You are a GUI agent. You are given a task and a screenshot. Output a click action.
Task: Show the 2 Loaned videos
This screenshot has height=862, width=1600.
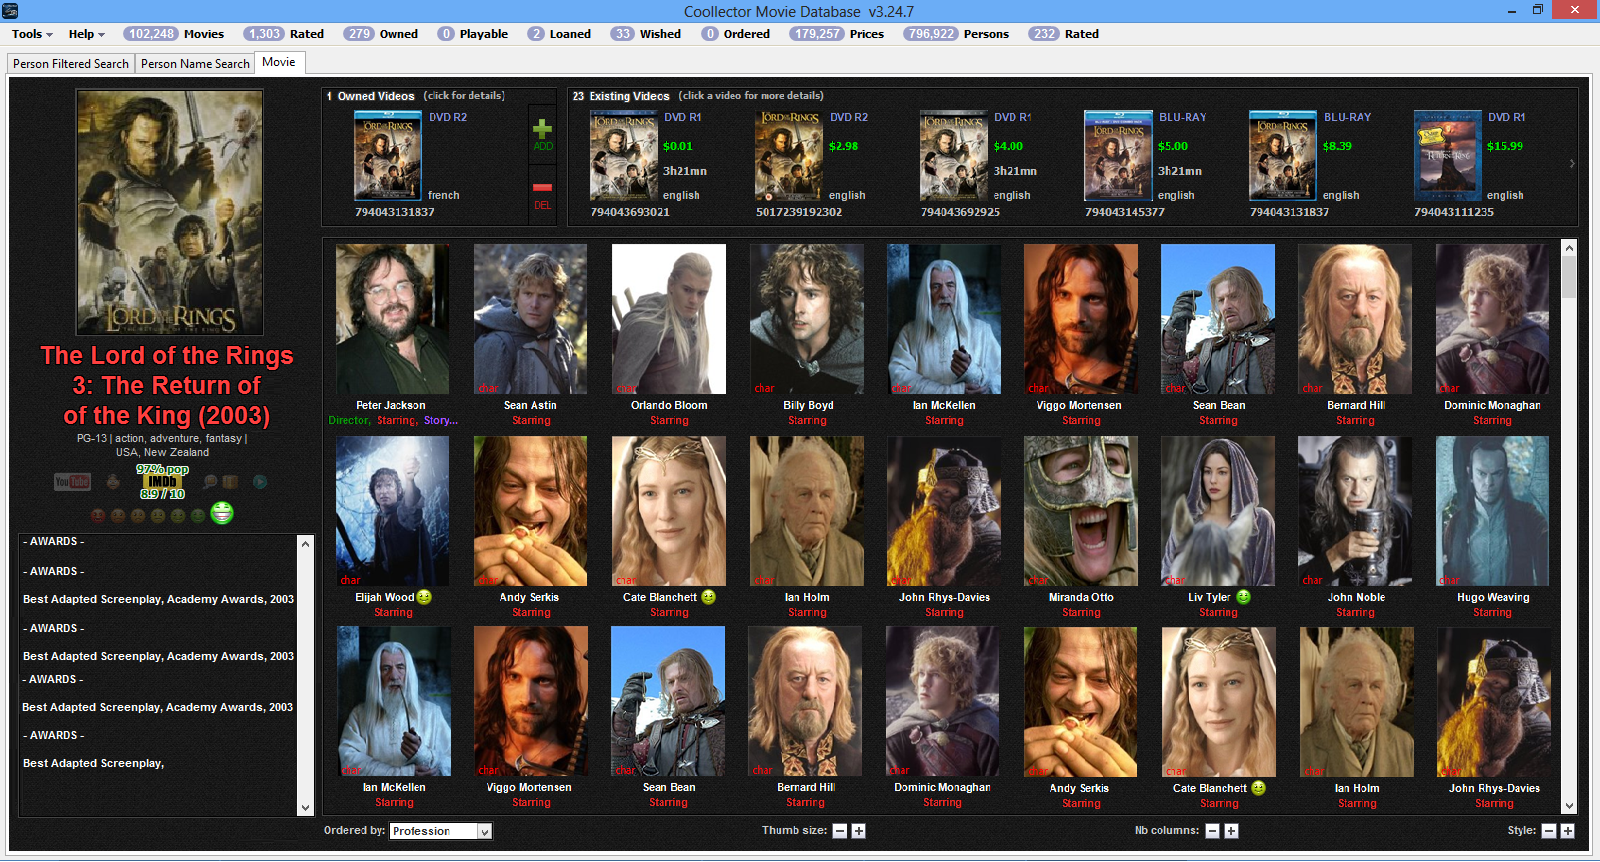(x=559, y=34)
